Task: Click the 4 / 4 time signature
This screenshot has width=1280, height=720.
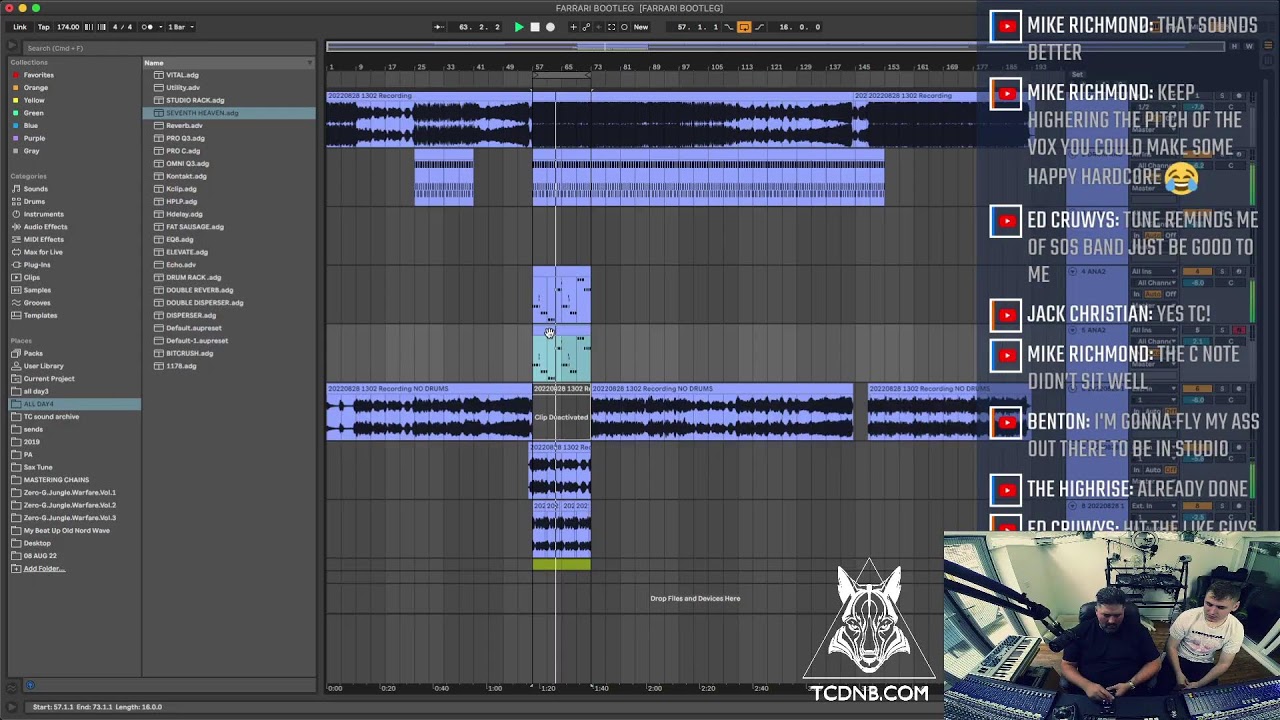Action: click(x=122, y=27)
